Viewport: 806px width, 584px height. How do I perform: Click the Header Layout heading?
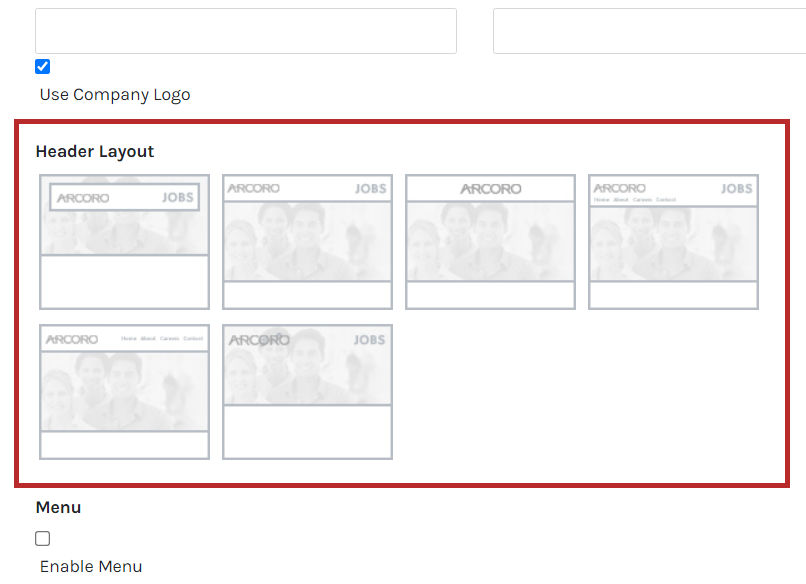[95, 152]
